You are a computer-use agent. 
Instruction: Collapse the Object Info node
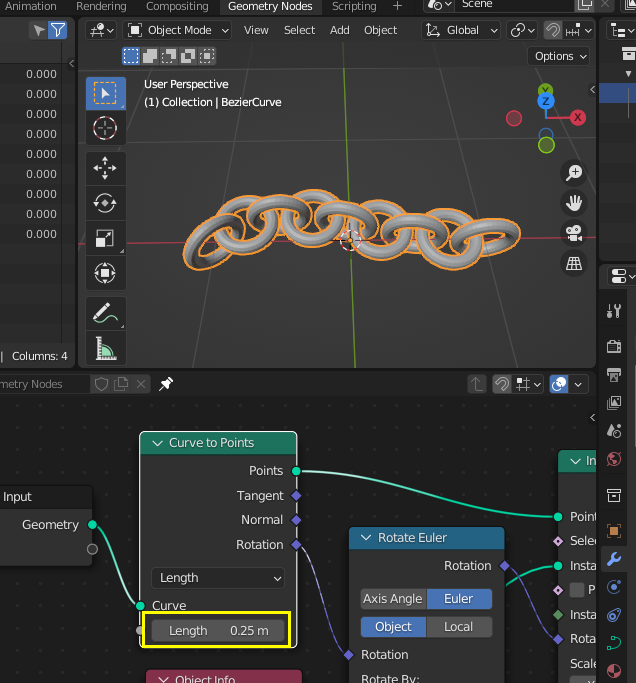(x=163, y=679)
